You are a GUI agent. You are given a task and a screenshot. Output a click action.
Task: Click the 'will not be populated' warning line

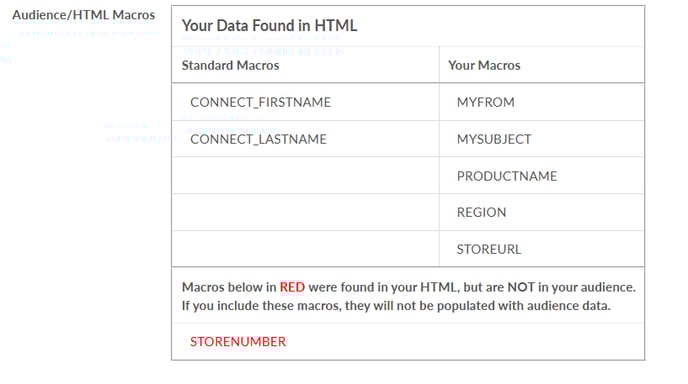click(x=396, y=305)
